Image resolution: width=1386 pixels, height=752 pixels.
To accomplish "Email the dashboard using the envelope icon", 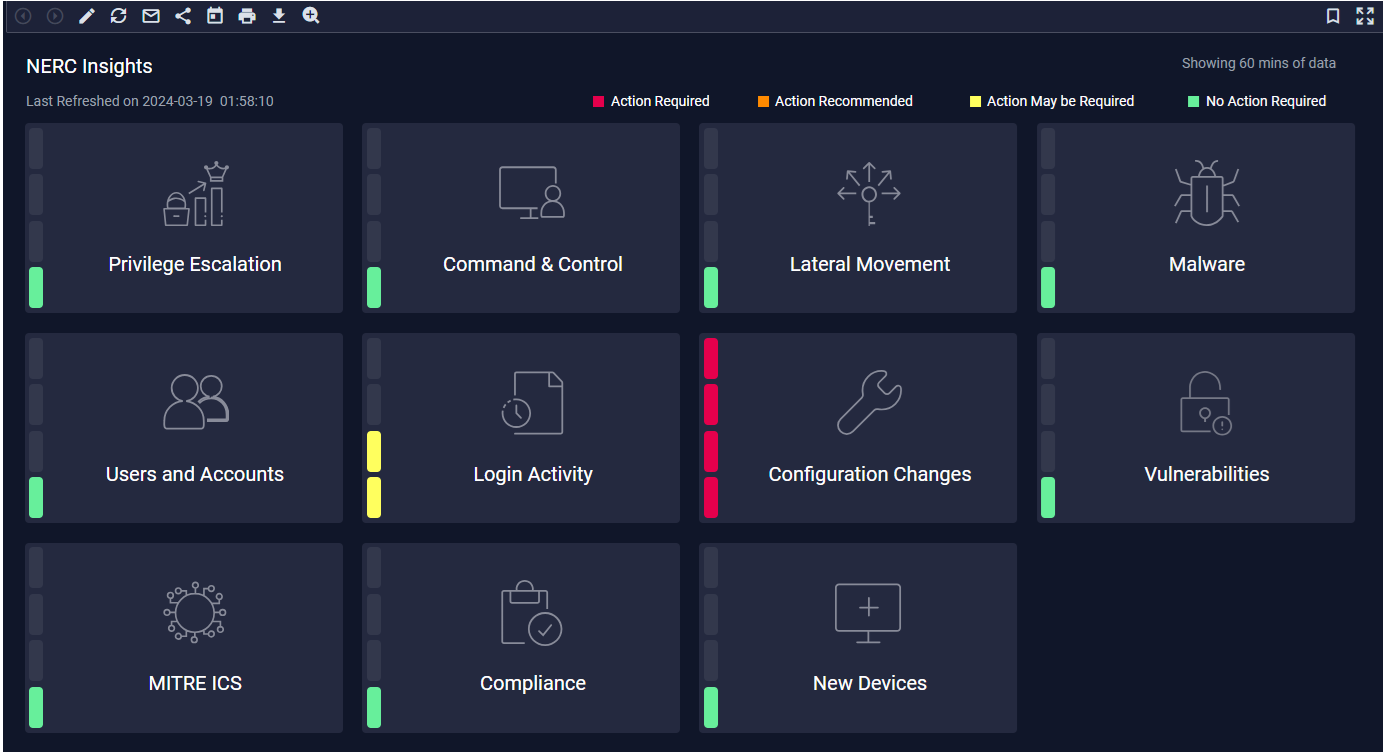I will pos(150,16).
